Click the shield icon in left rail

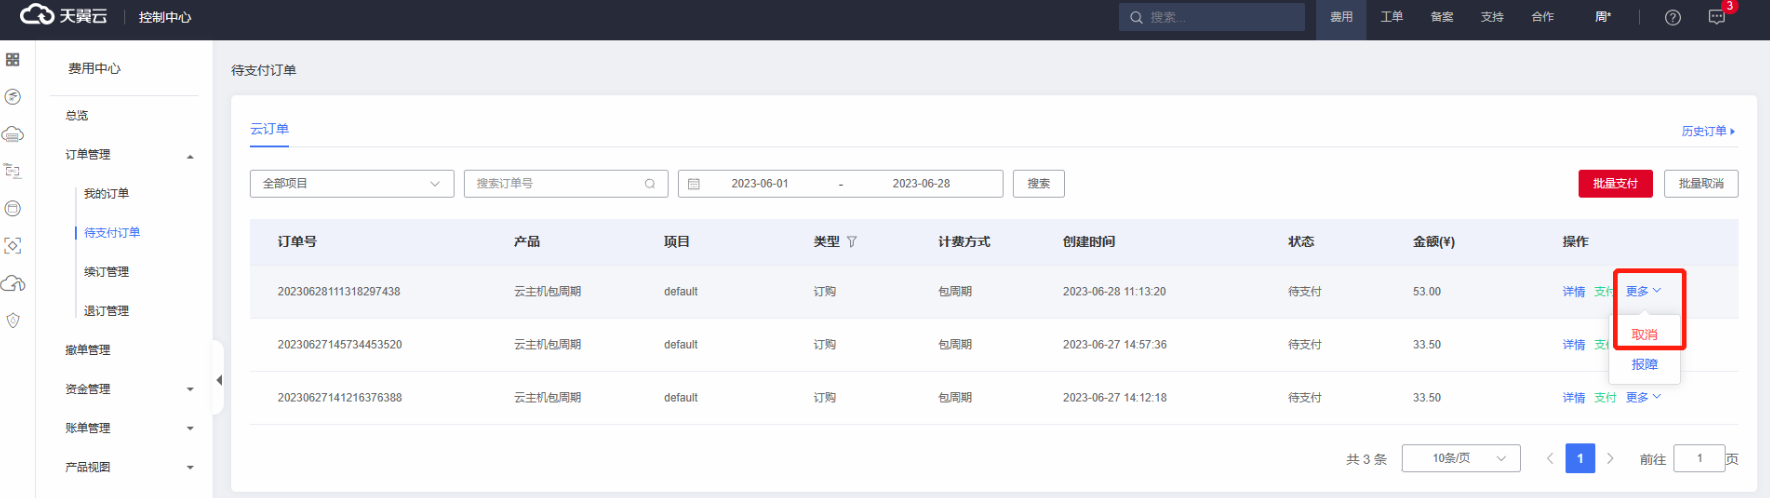click(13, 321)
